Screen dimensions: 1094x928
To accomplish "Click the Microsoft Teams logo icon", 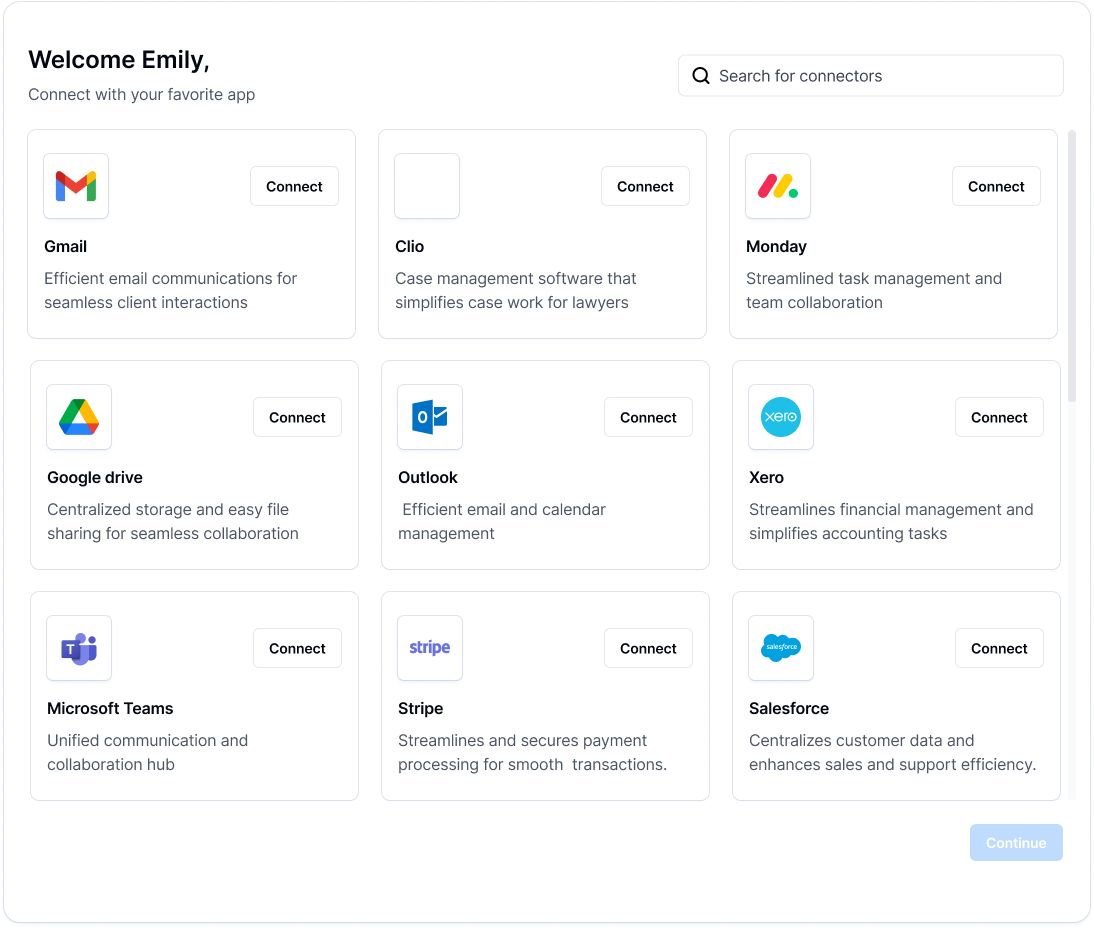I will click(x=79, y=648).
